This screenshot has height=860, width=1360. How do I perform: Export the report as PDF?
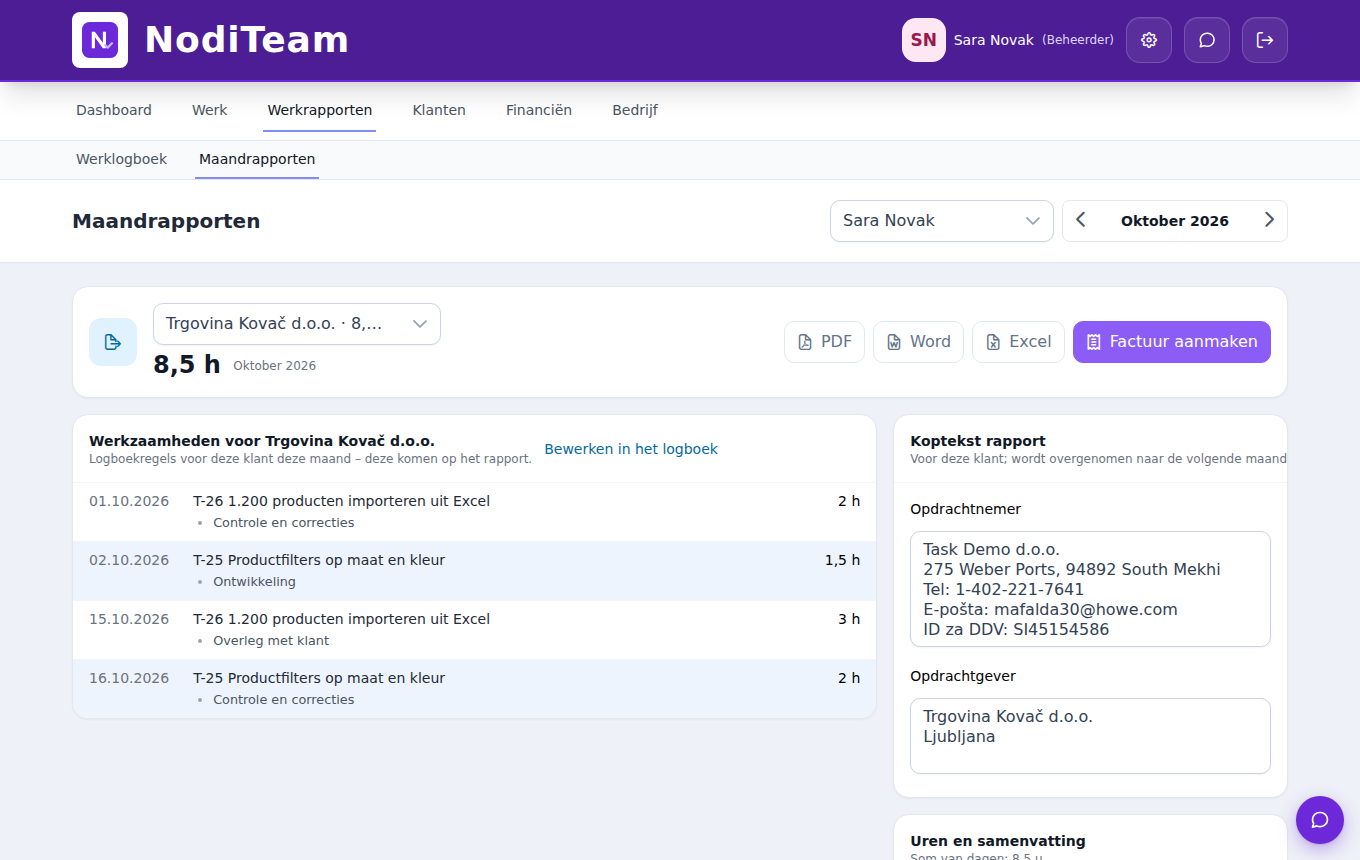(824, 342)
